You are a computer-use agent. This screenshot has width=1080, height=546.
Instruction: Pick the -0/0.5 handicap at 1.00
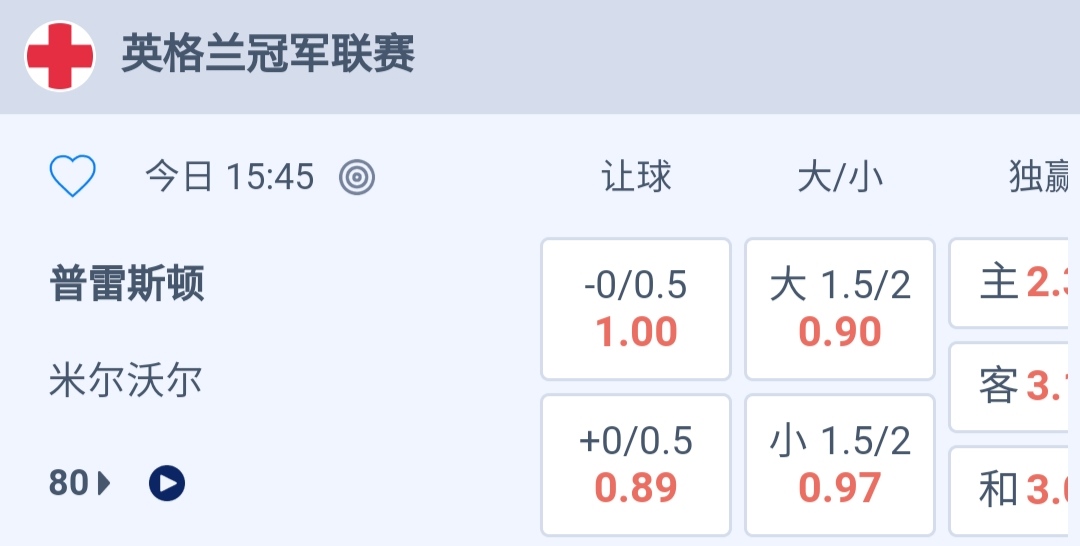point(636,309)
